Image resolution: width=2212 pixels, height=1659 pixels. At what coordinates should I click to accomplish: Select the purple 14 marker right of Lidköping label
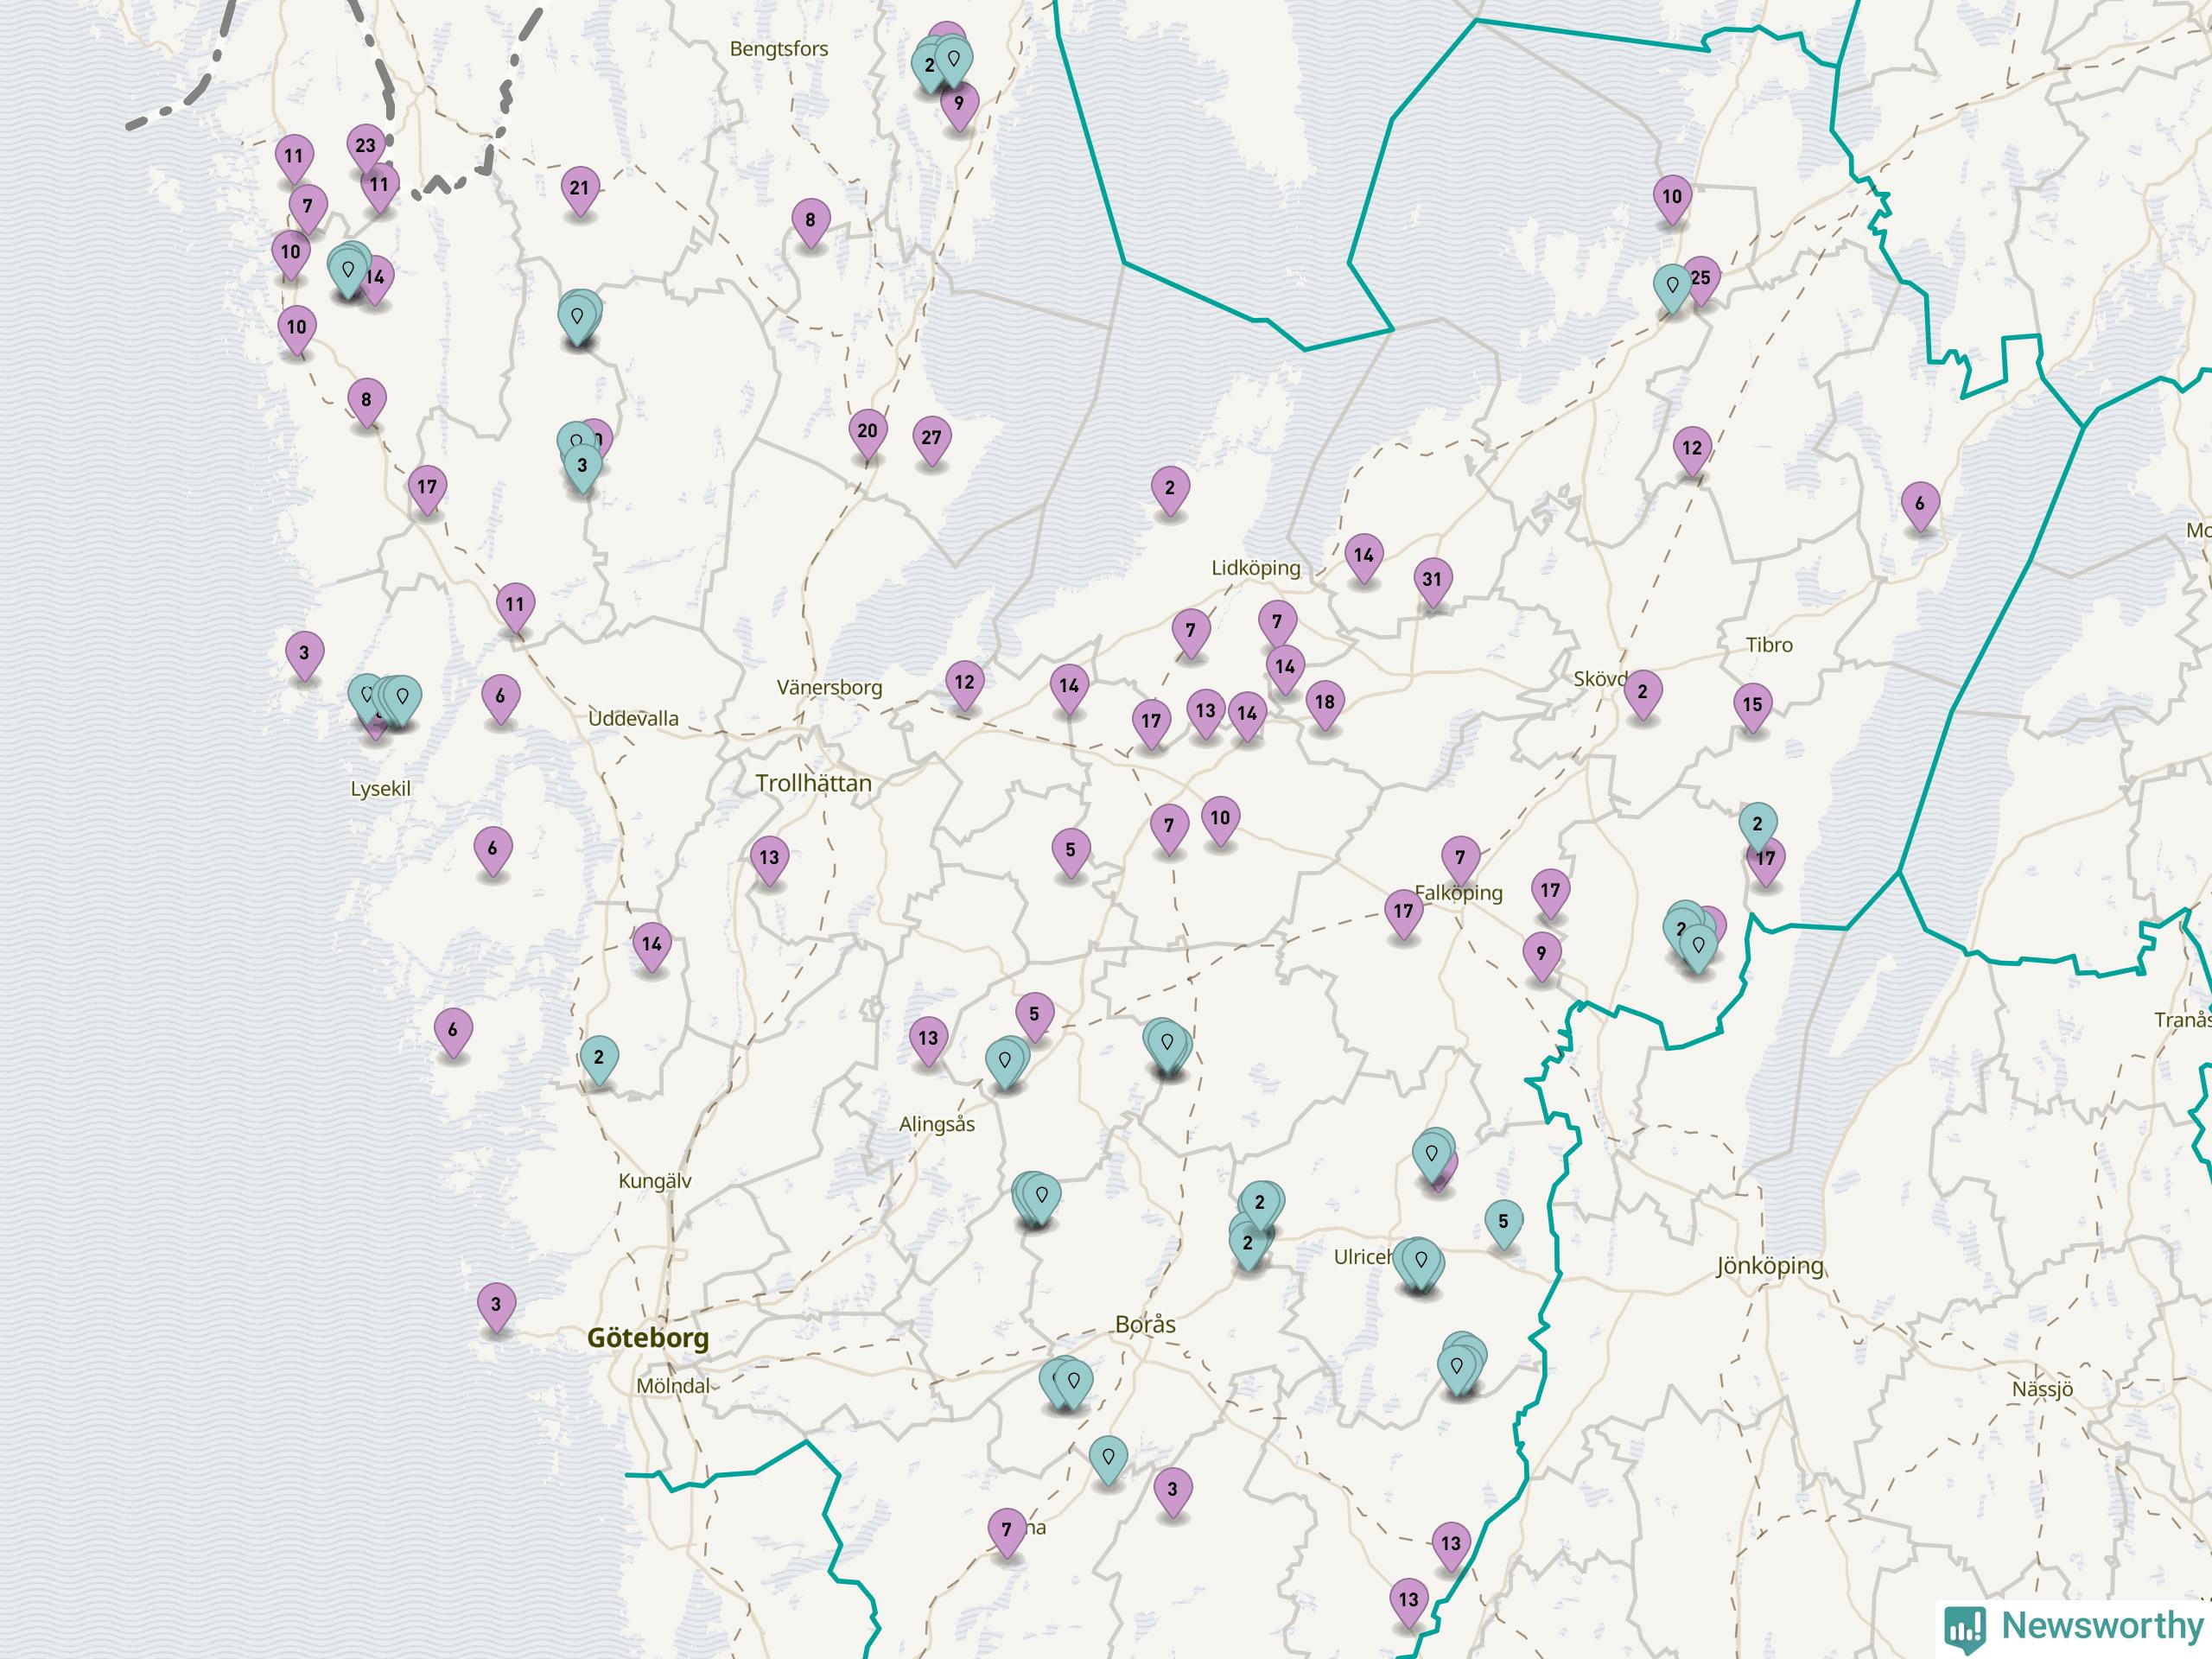1364,557
